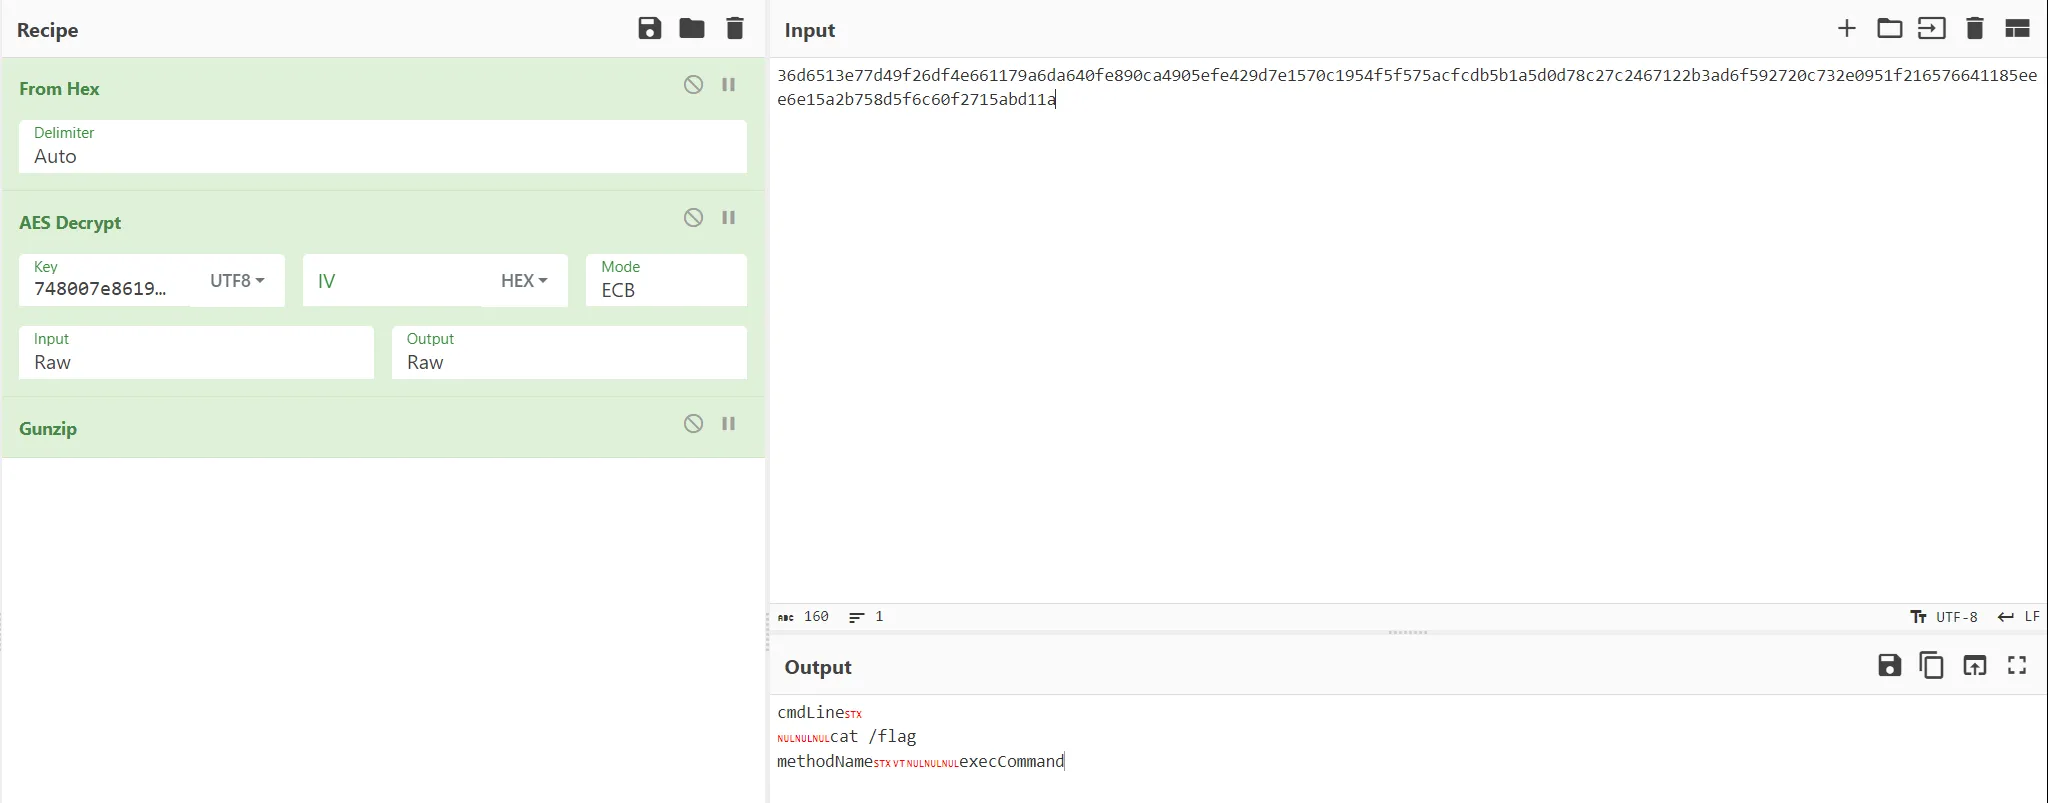Disable the From Hex operation

(693, 85)
